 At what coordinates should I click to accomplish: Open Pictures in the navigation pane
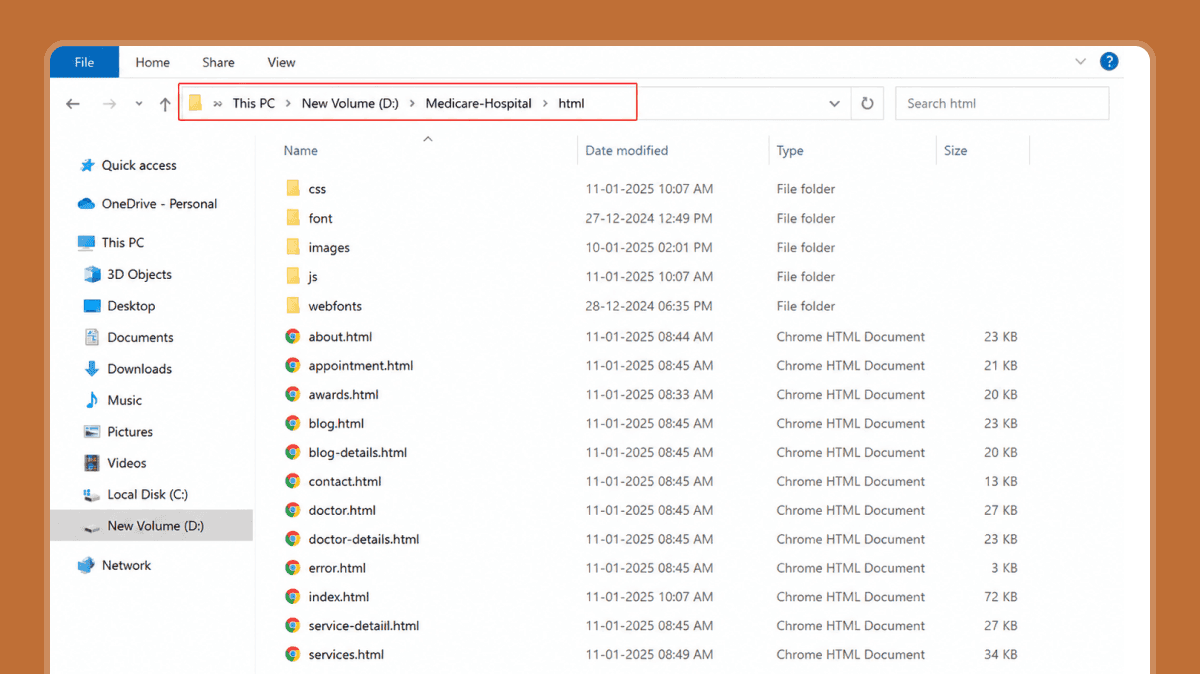pos(130,432)
